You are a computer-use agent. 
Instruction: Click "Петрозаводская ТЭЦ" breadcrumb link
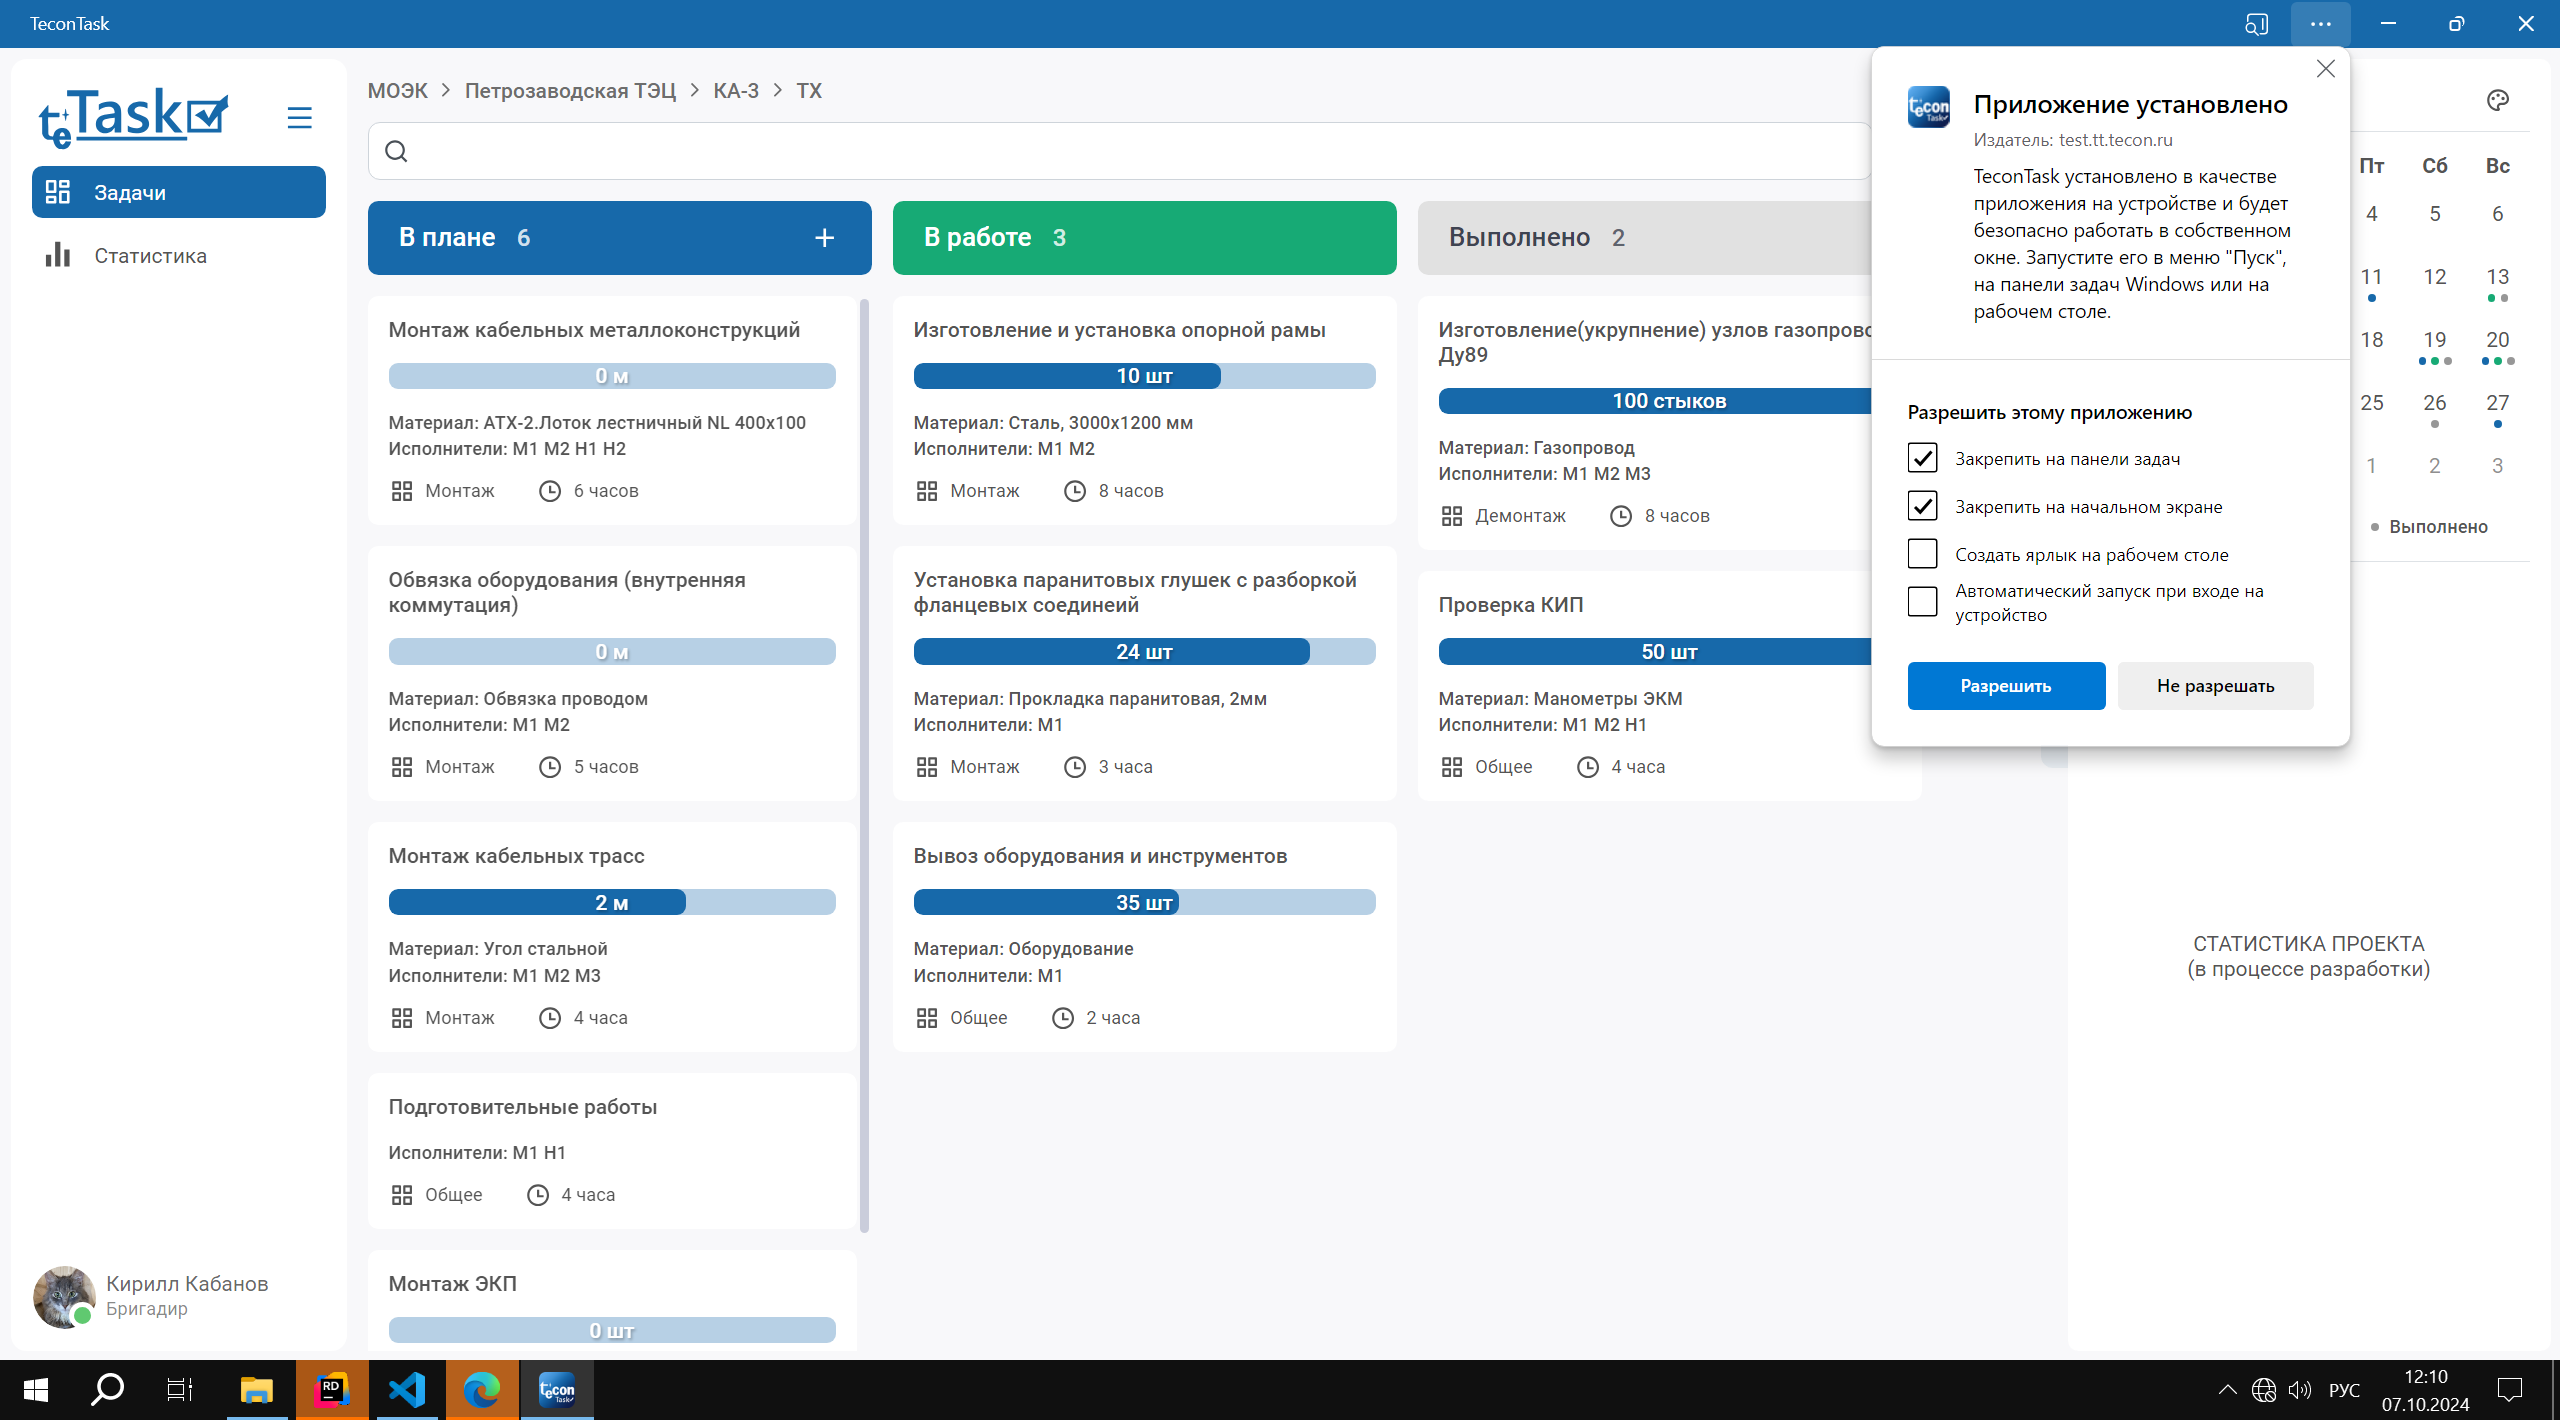(570, 91)
